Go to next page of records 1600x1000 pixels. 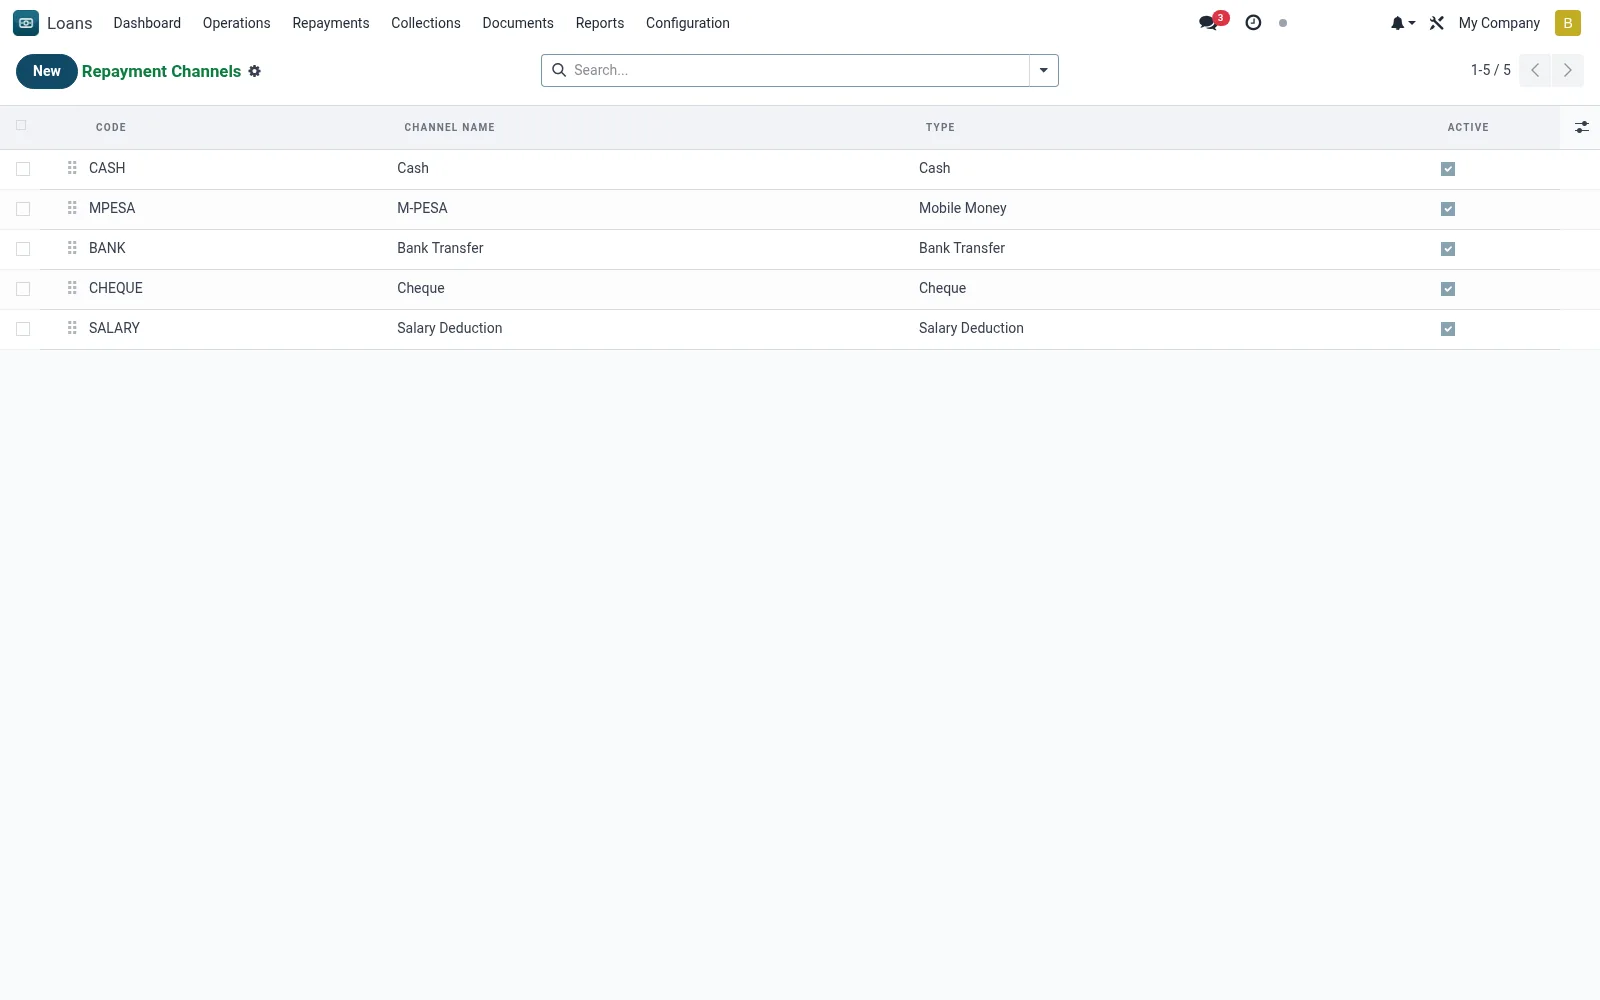[1567, 70]
